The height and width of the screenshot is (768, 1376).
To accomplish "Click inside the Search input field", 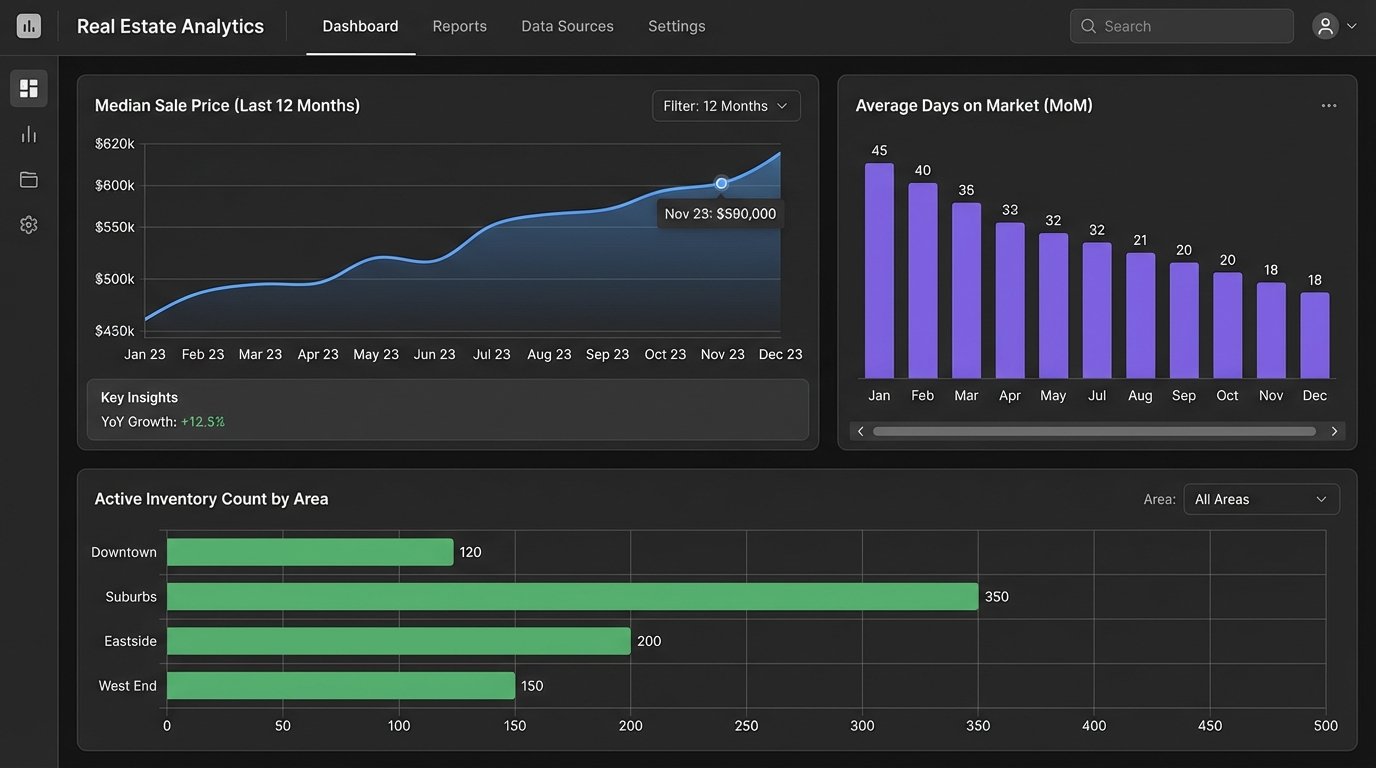I will 1180,25.
